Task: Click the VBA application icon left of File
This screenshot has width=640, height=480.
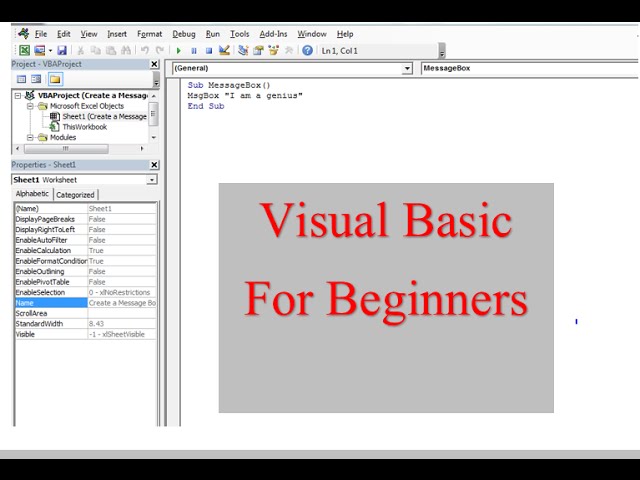Action: 24,33
